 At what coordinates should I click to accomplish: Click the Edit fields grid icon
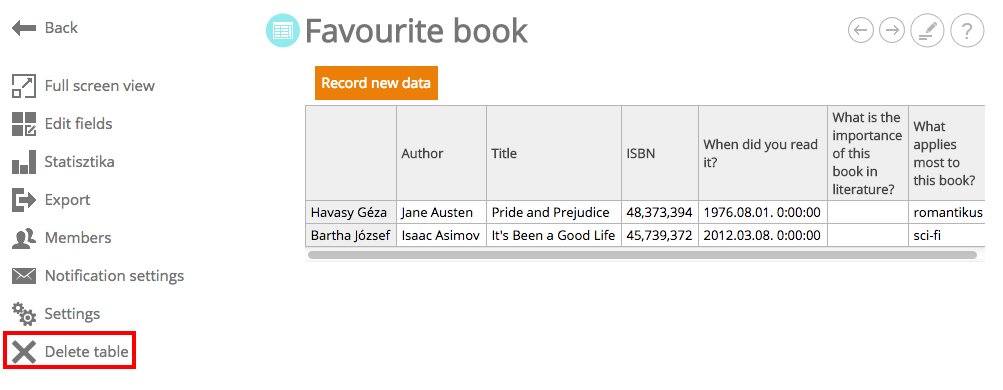pyautogui.click(x=24, y=123)
